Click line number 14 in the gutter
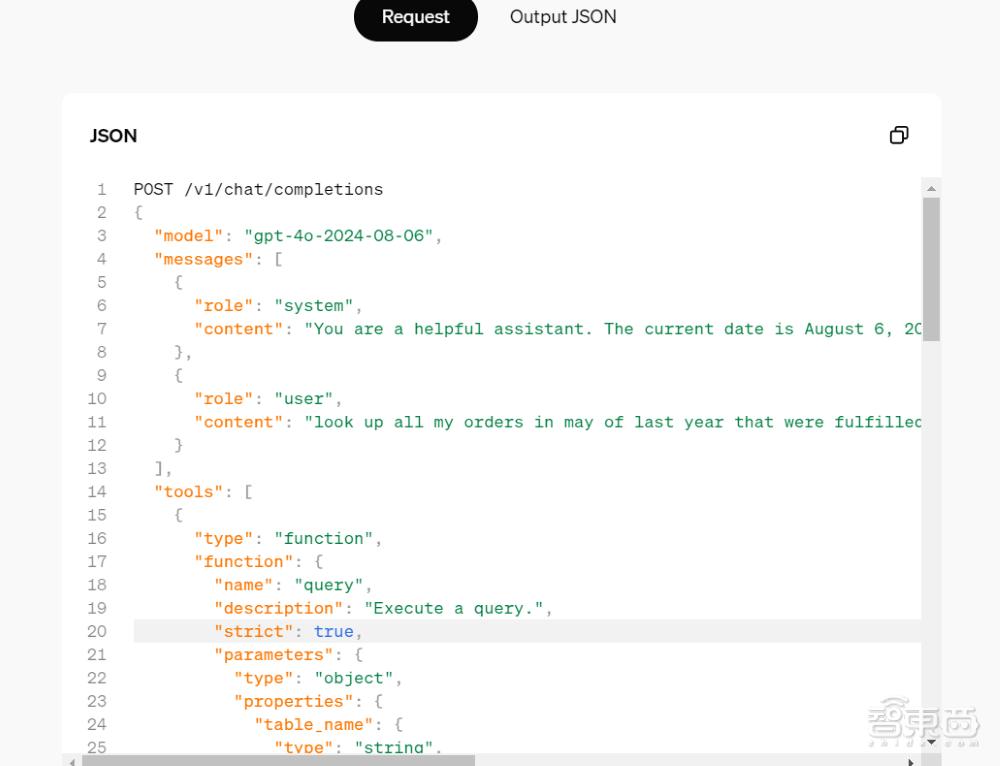 [x=97, y=492]
